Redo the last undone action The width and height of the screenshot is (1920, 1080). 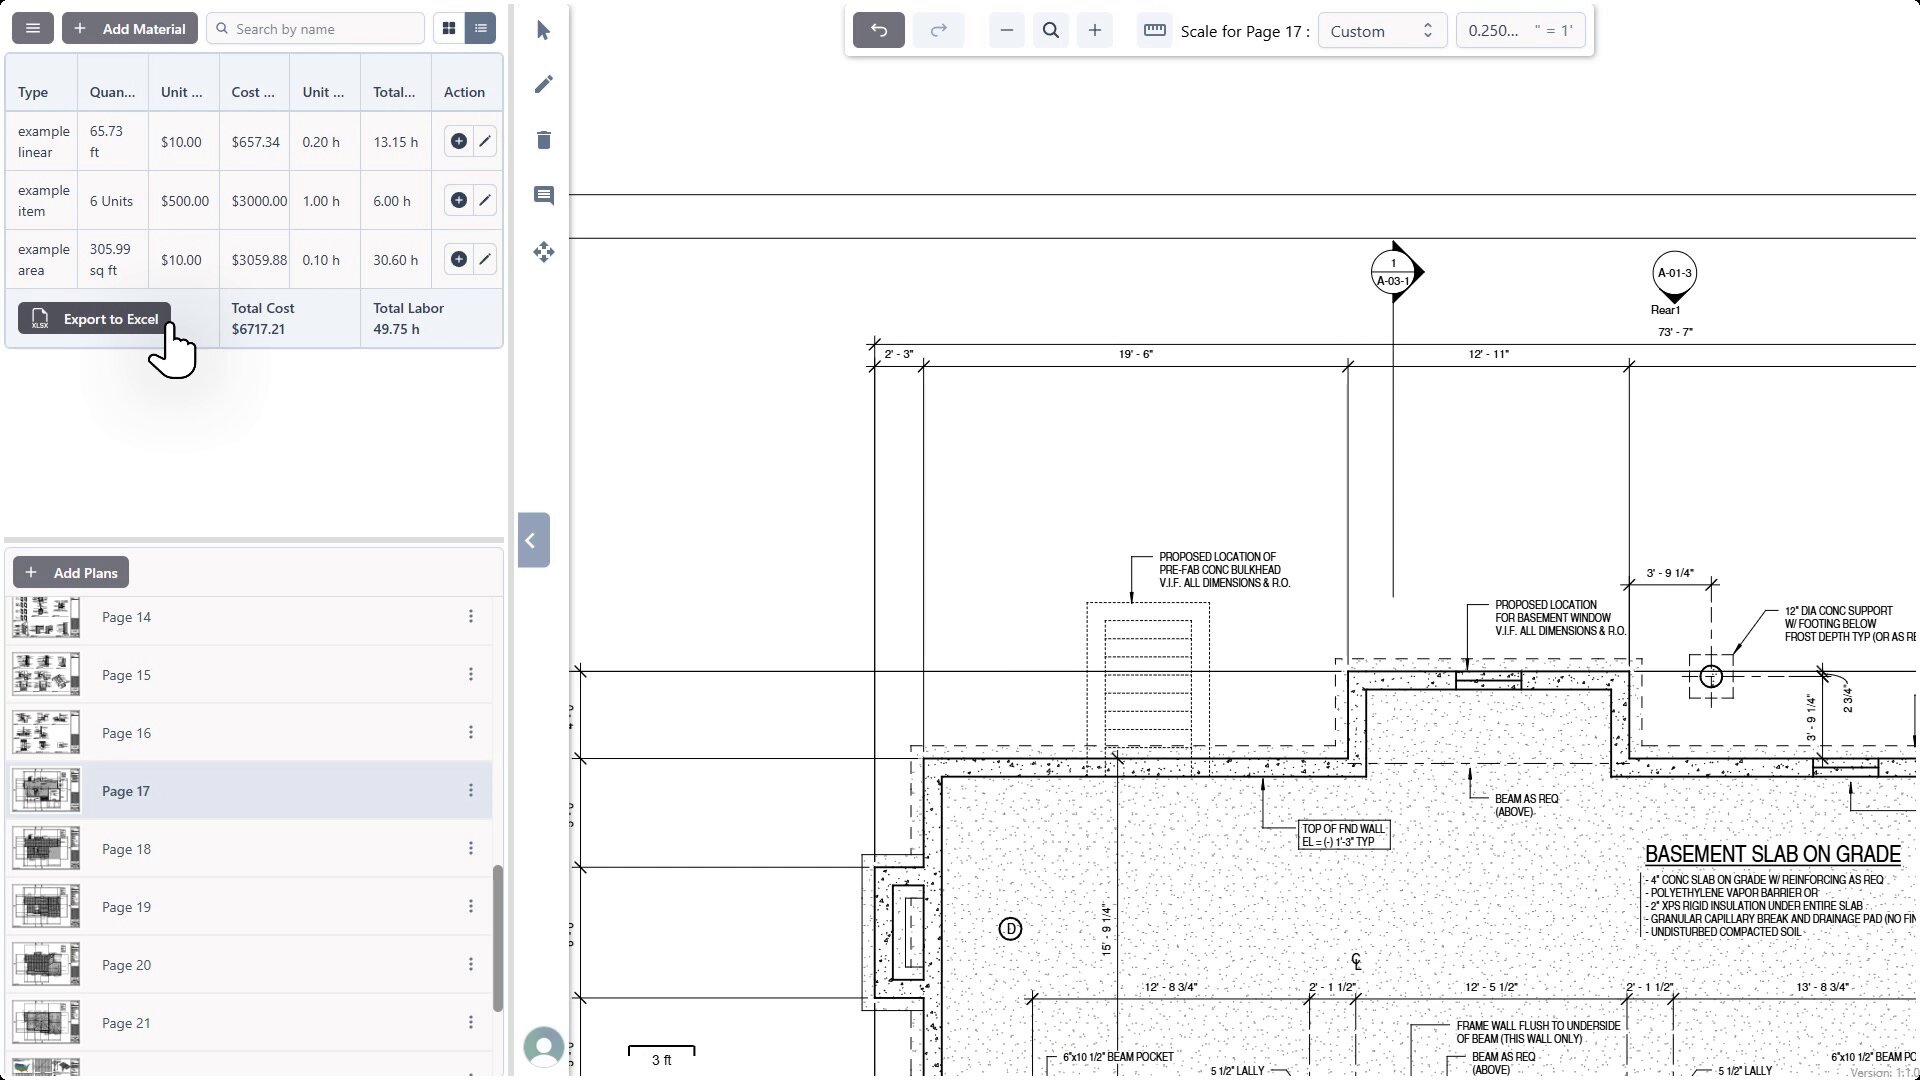coord(938,30)
